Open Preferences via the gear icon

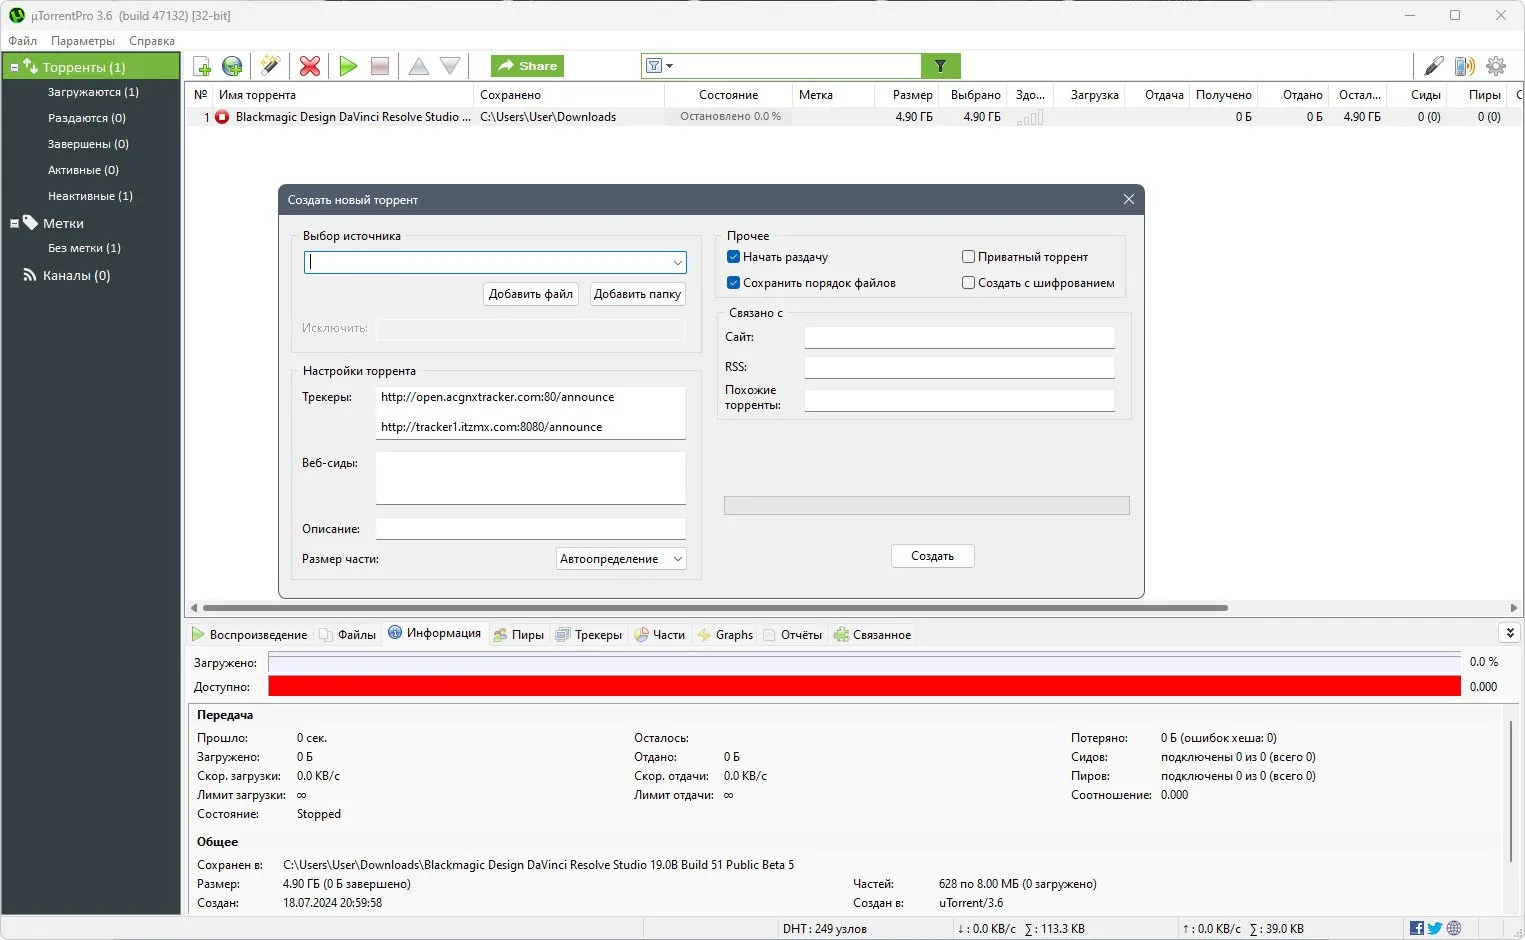point(1495,66)
